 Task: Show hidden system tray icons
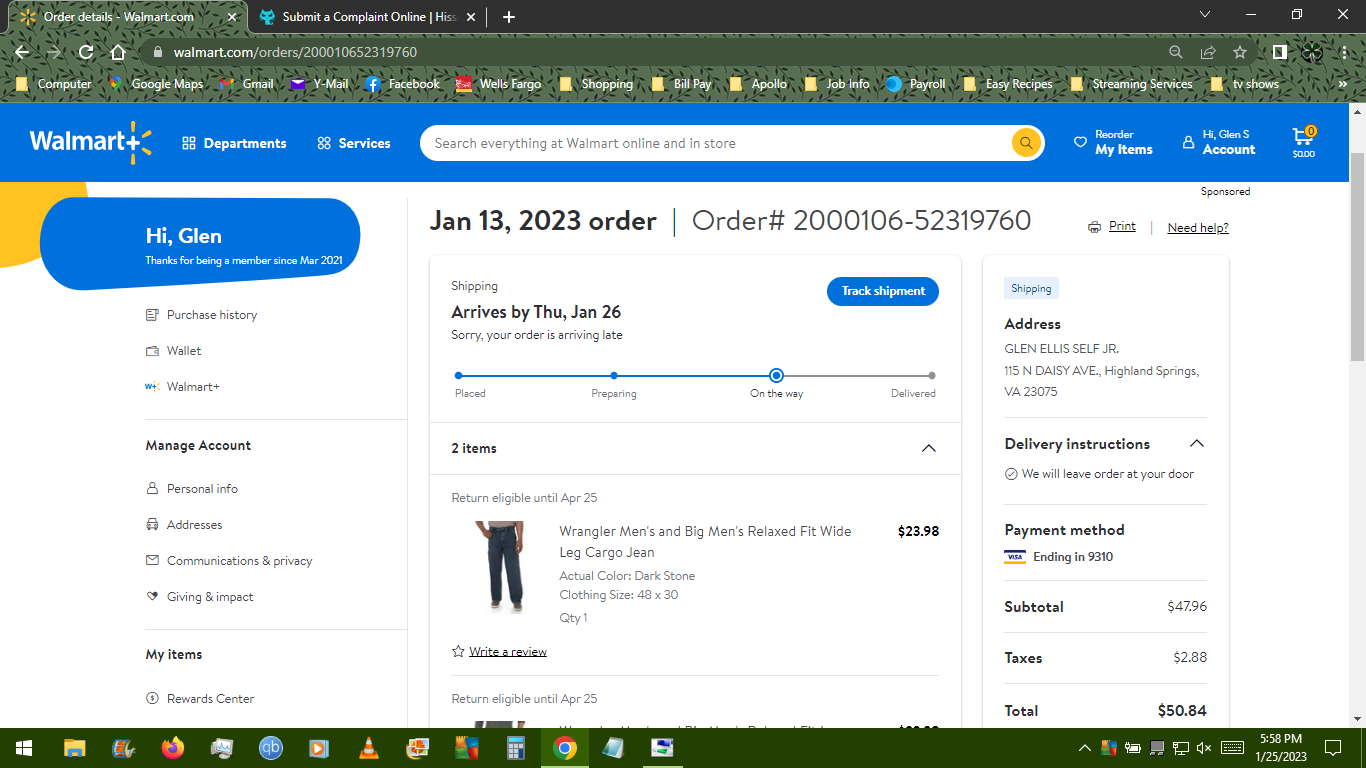[1084, 748]
